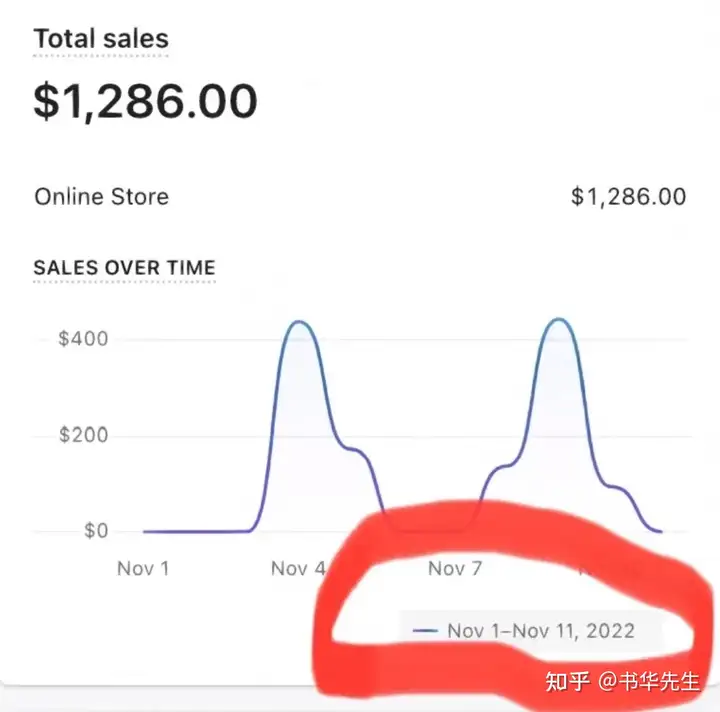
Task: Click the $200 y-axis label
Action: (x=83, y=435)
